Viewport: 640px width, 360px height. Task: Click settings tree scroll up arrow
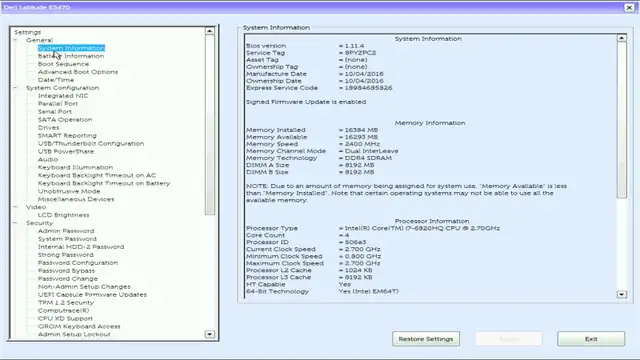point(209,31)
